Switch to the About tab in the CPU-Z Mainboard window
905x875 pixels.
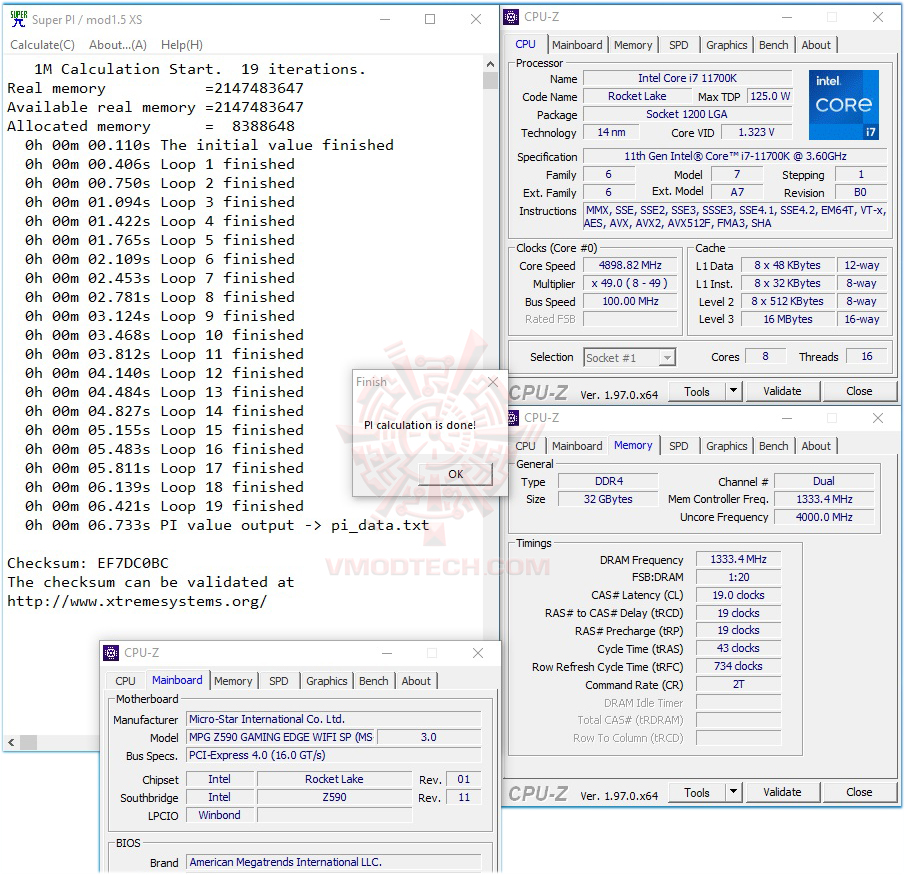click(416, 681)
